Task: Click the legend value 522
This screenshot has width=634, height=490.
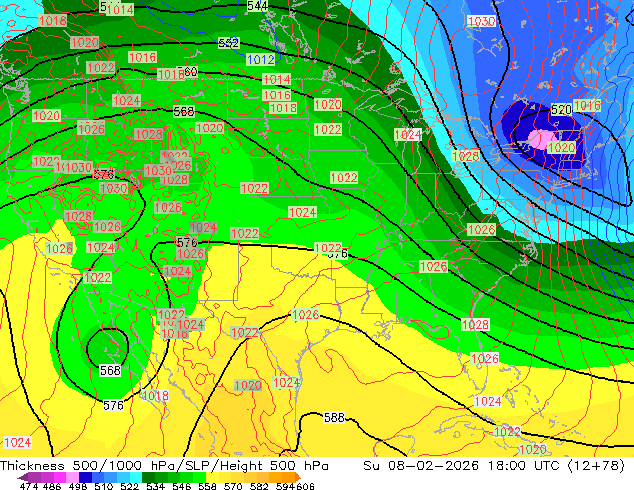Action: (x=129, y=486)
